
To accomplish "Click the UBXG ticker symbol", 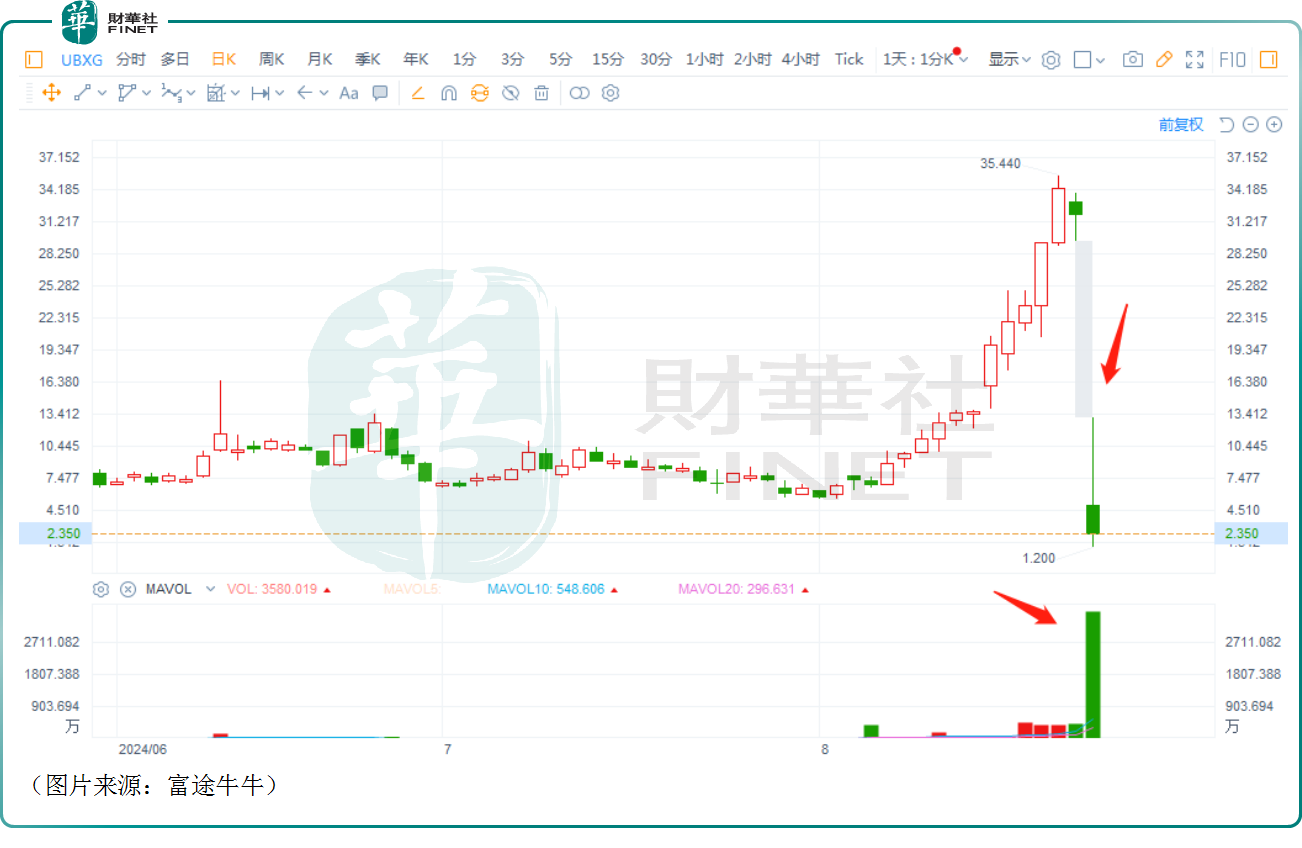I will coord(82,59).
